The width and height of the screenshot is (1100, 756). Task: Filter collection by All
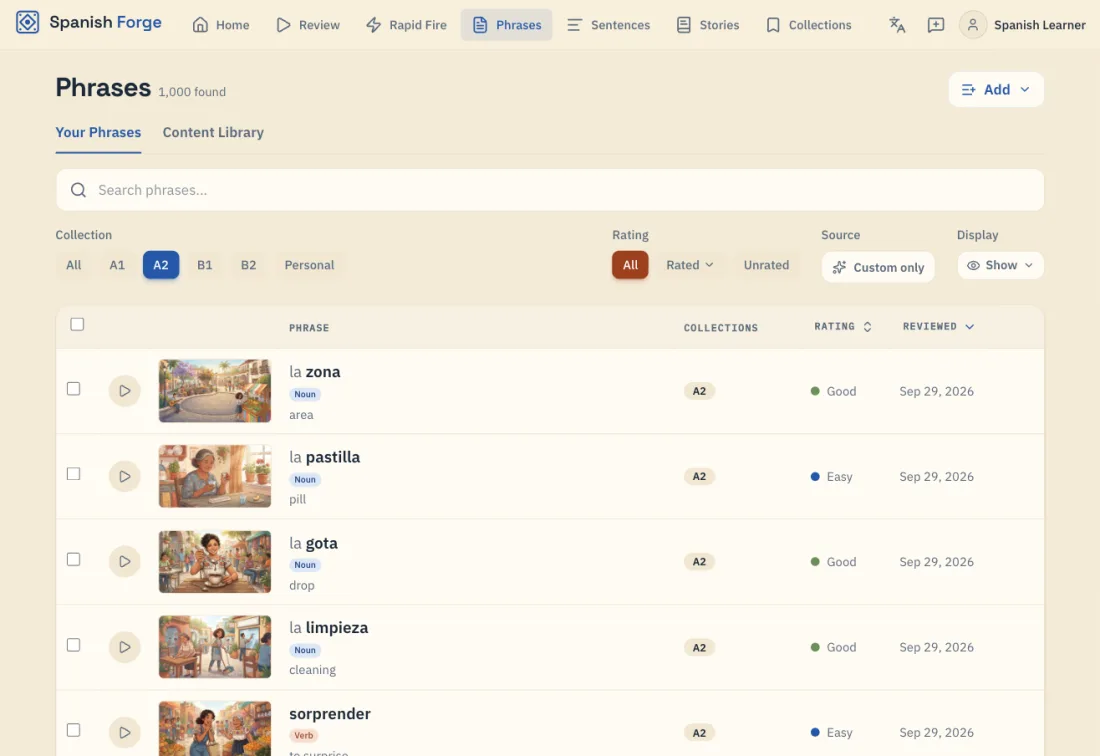click(x=74, y=265)
